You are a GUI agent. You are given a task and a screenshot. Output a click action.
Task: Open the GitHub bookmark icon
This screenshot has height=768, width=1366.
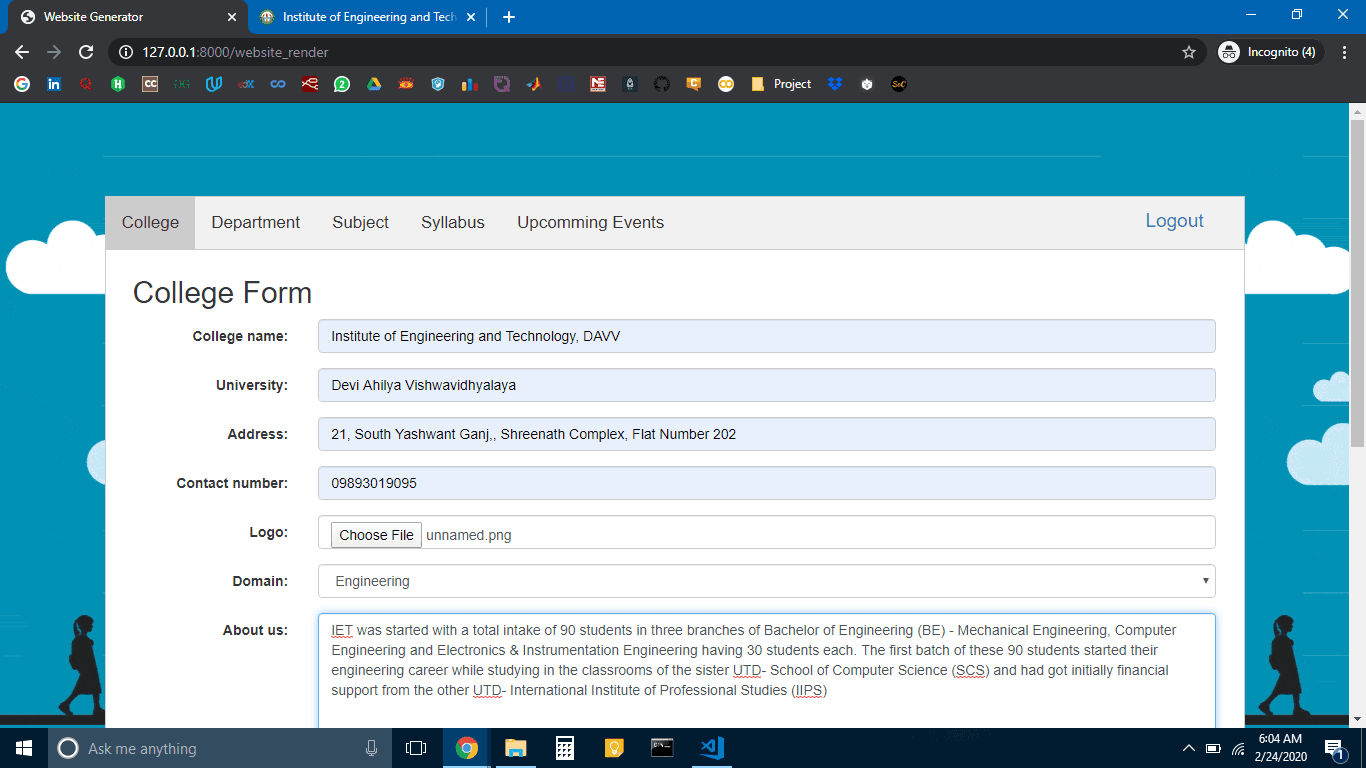click(662, 84)
